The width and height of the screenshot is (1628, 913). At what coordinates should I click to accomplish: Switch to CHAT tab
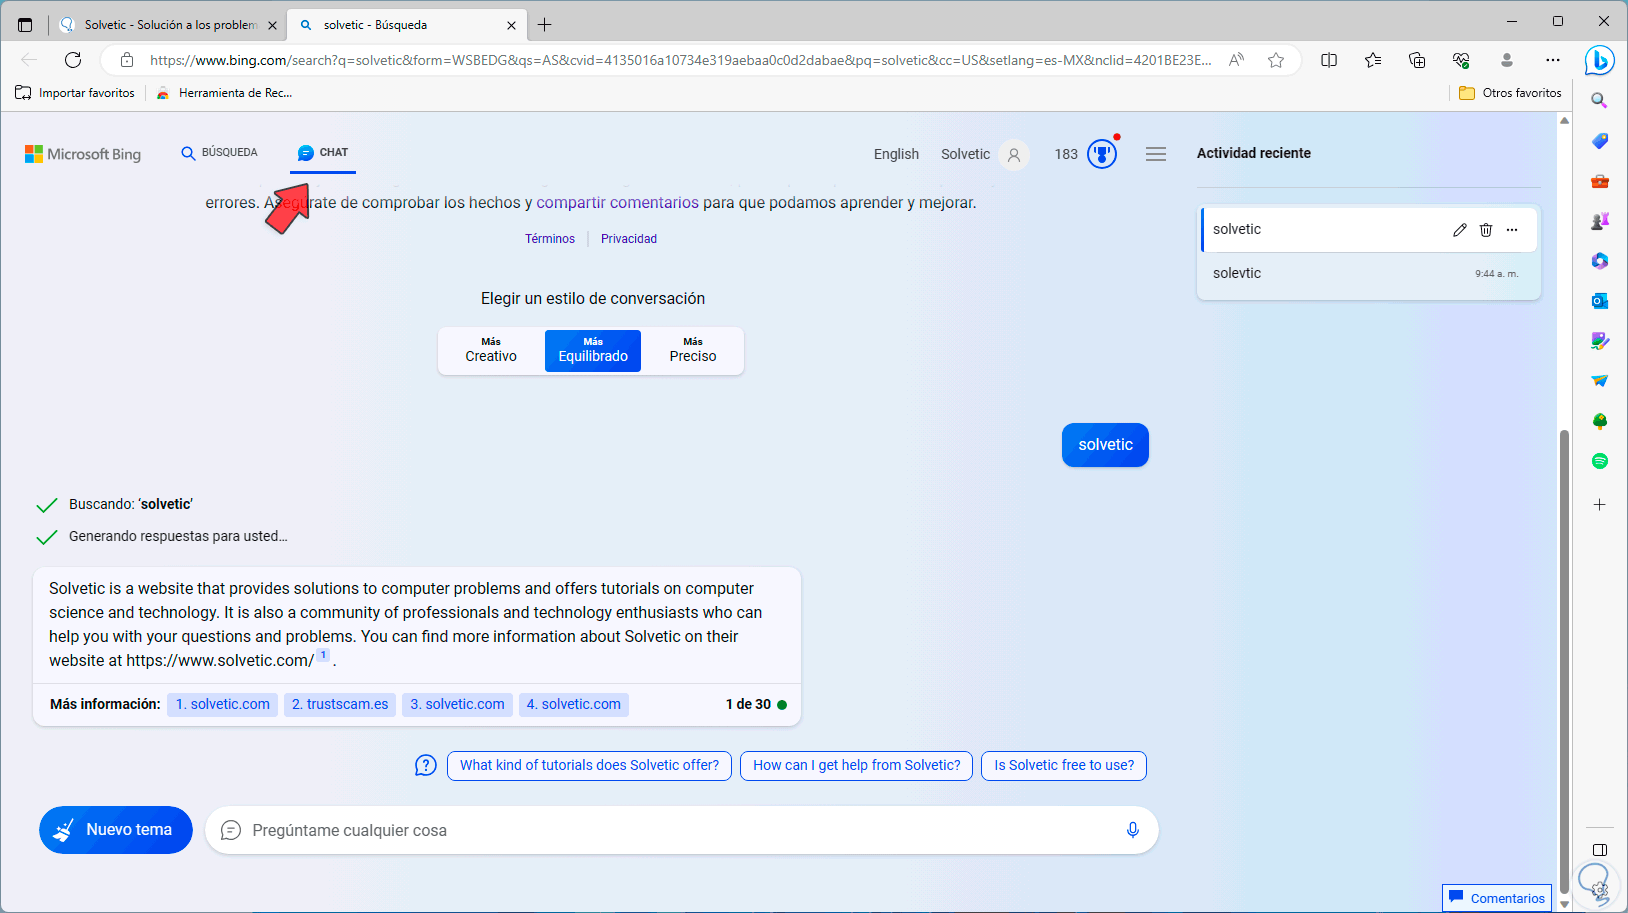coord(323,153)
